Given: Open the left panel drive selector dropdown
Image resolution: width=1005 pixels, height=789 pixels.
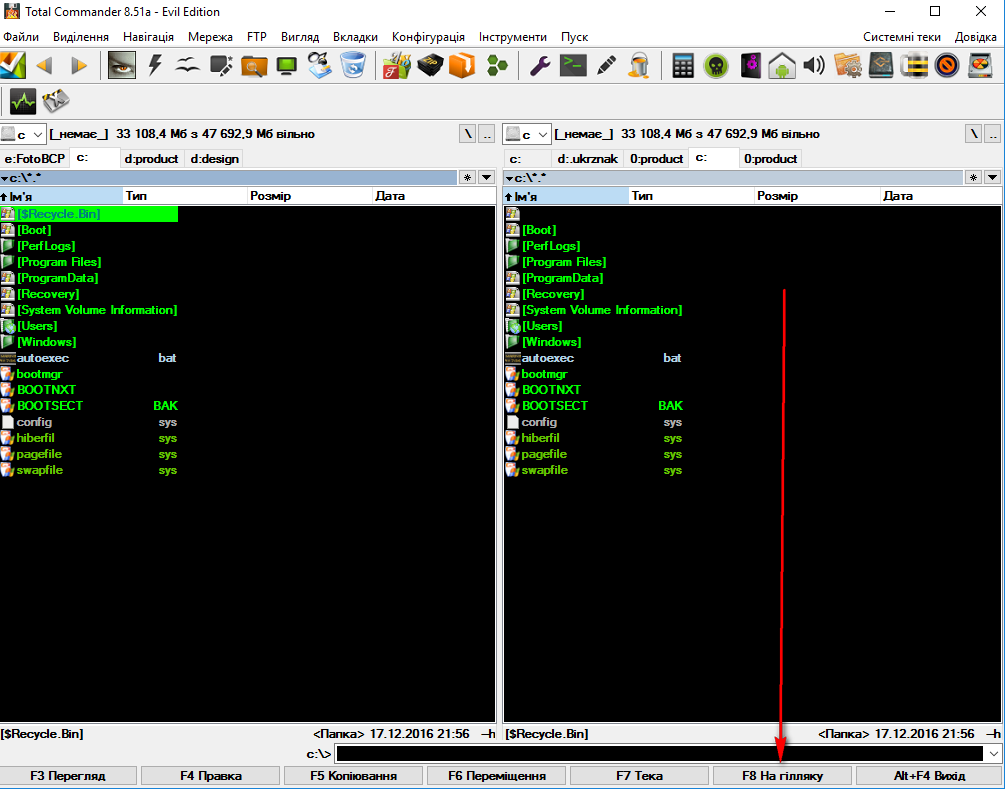Looking at the screenshot, I should 23,134.
